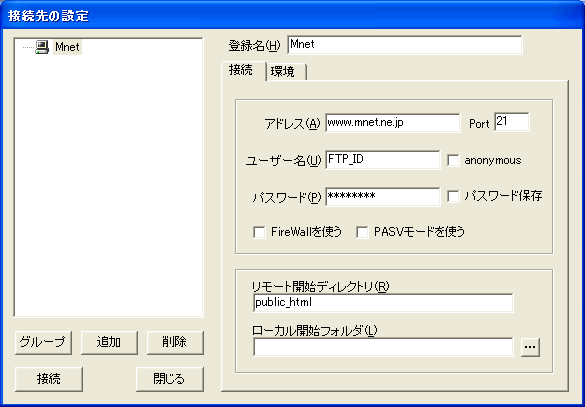Click the Mnet computer icon in tree

point(42,47)
